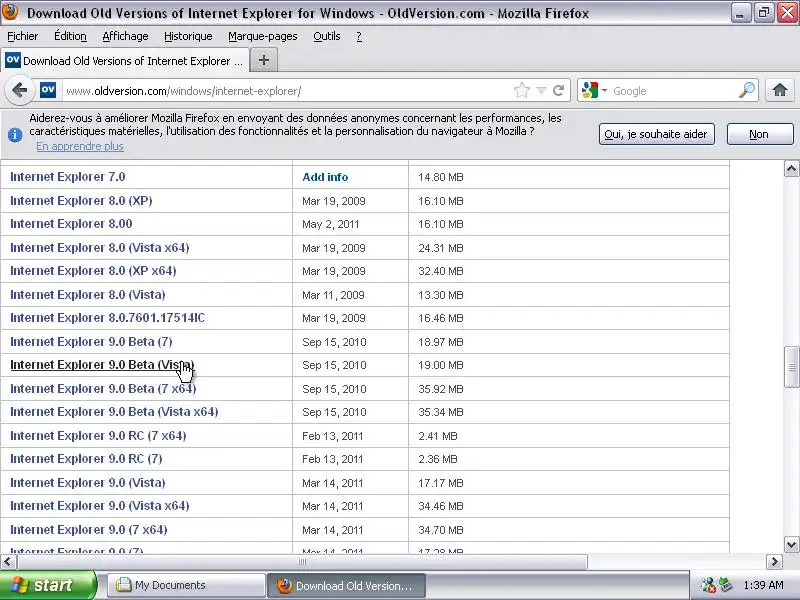Open the Firefox home page icon
Screen dimensions: 800x600
(780, 91)
